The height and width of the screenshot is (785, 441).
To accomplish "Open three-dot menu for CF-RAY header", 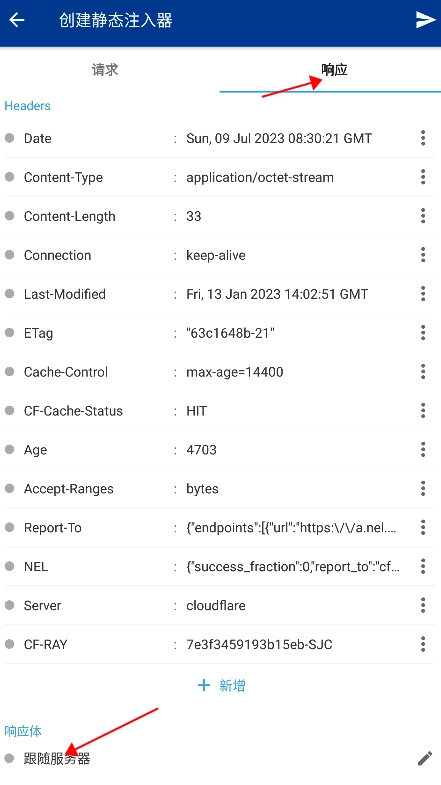I will (423, 644).
